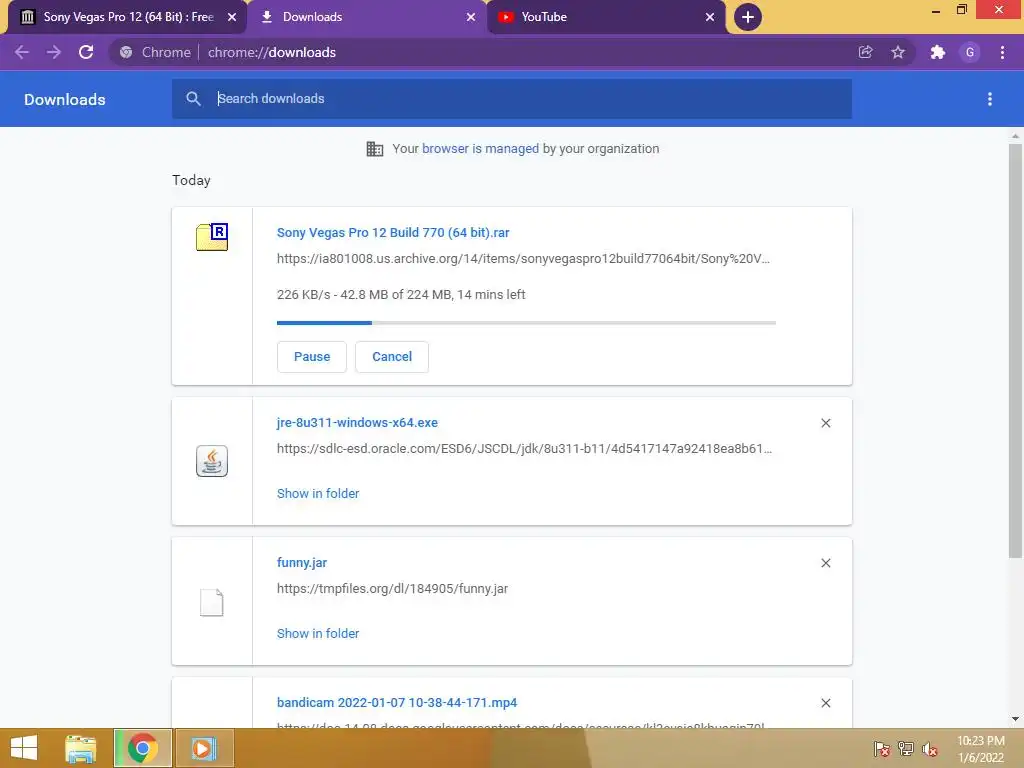Open Sony Vegas Pro 12 Build 770 rar link
Image resolution: width=1024 pixels, height=768 pixels.
(393, 232)
